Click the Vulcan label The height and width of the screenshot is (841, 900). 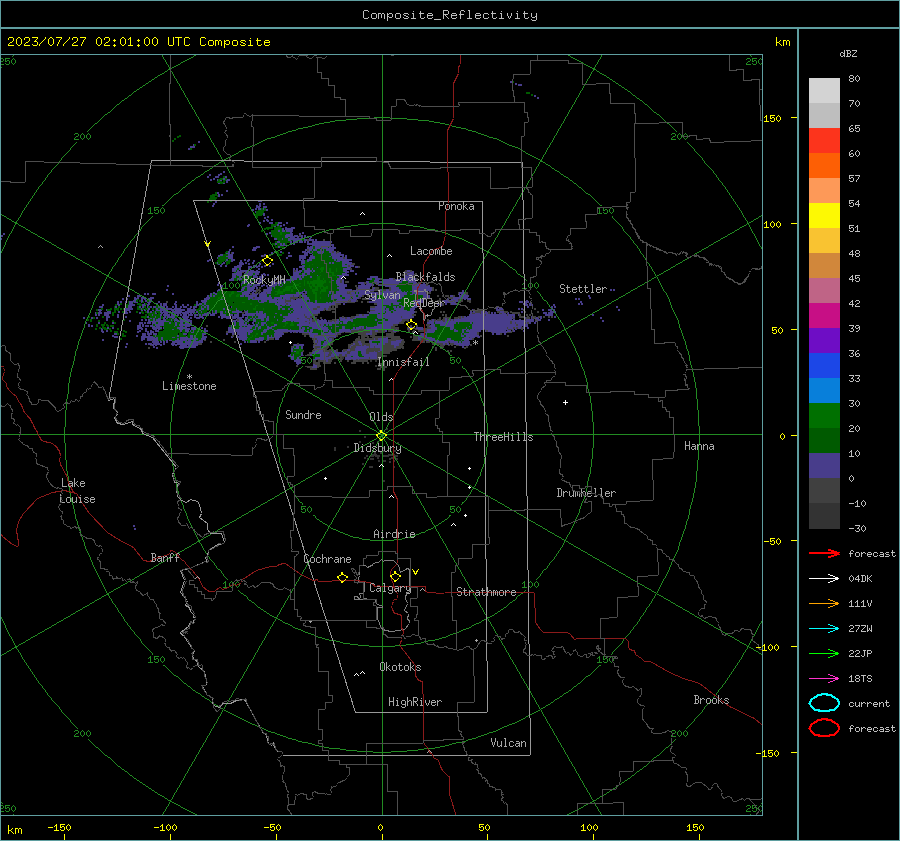coord(508,743)
